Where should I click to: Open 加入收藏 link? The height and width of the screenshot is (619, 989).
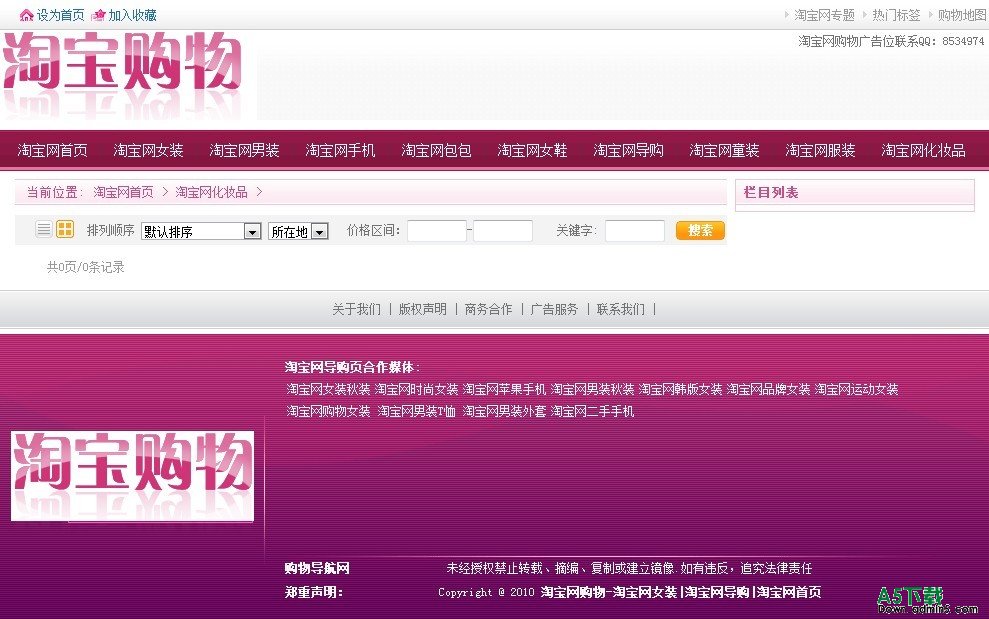[x=132, y=15]
